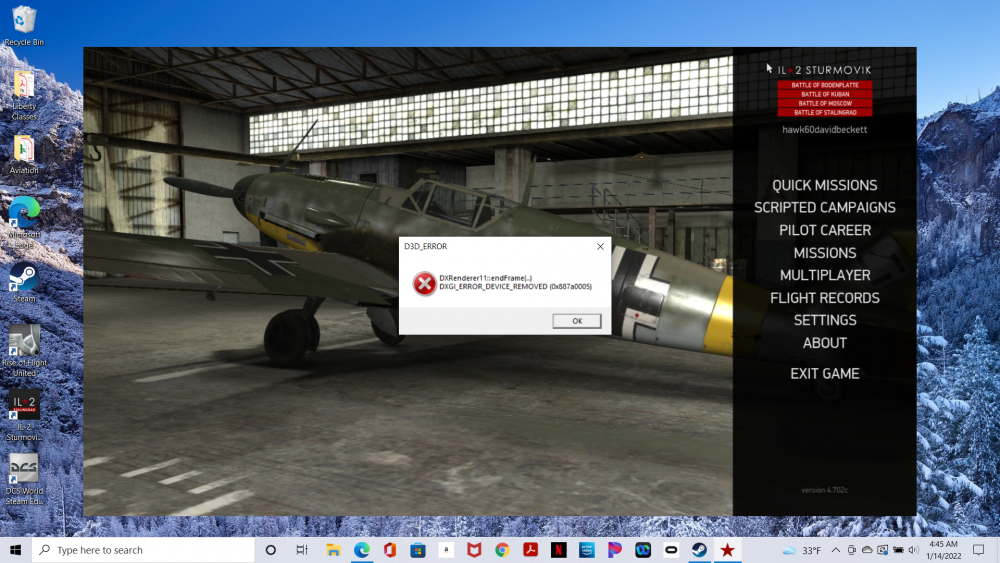The height and width of the screenshot is (563, 1000).
Task: Click the Battle of Stalingrad badge
Action: click(x=825, y=112)
